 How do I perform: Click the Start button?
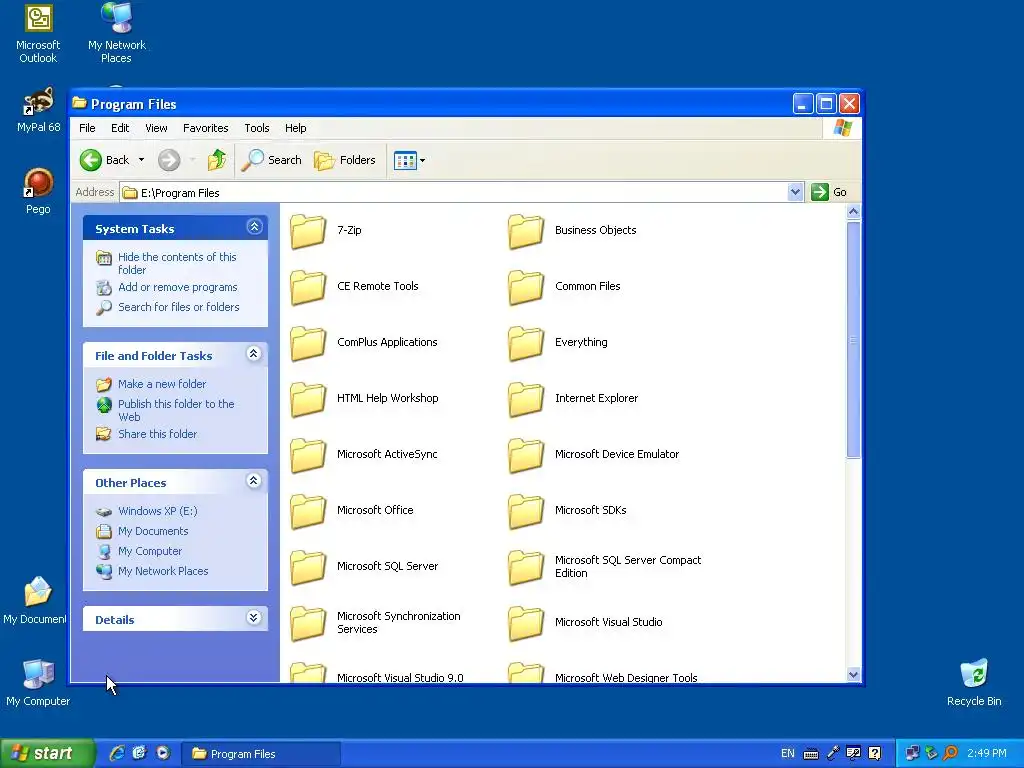pos(47,754)
